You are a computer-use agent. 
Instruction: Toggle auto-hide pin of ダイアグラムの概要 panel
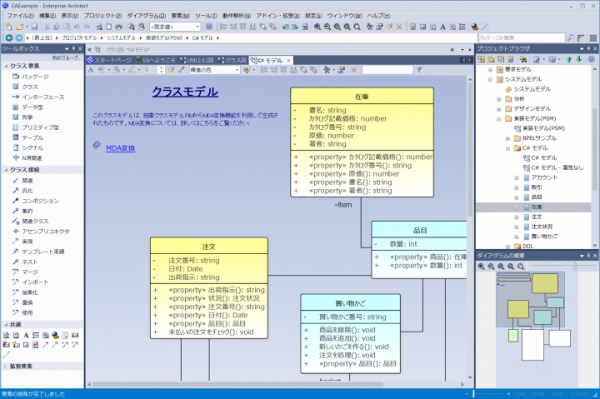click(x=589, y=256)
